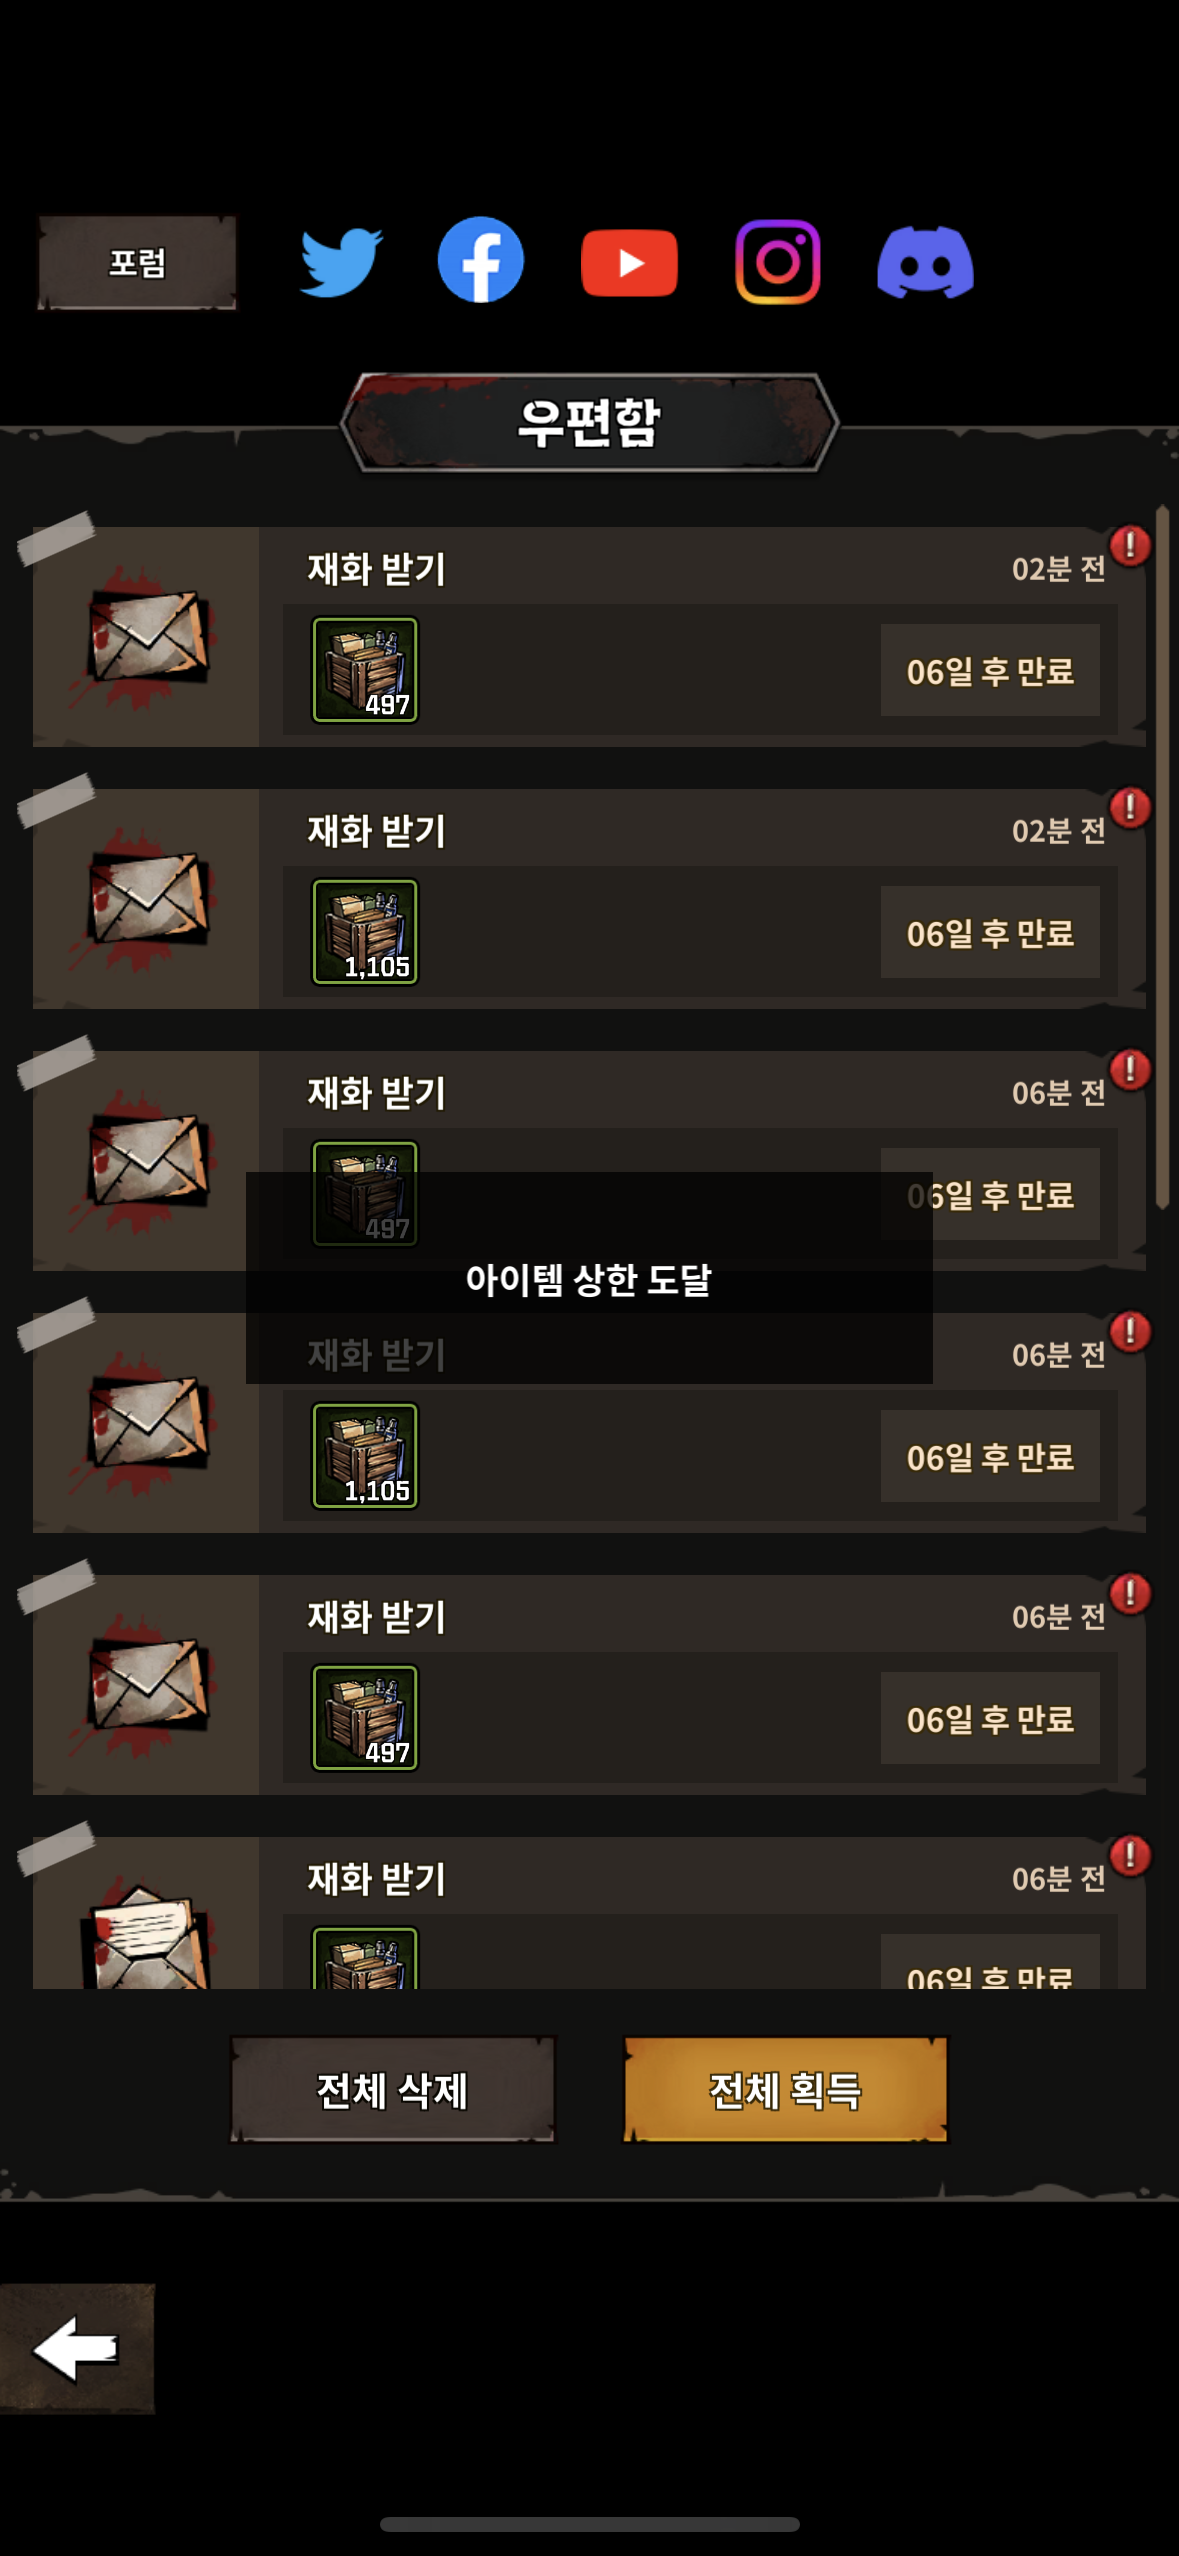Tap the 497 supply crate in first mail
The image size is (1179, 2556).
click(365, 669)
